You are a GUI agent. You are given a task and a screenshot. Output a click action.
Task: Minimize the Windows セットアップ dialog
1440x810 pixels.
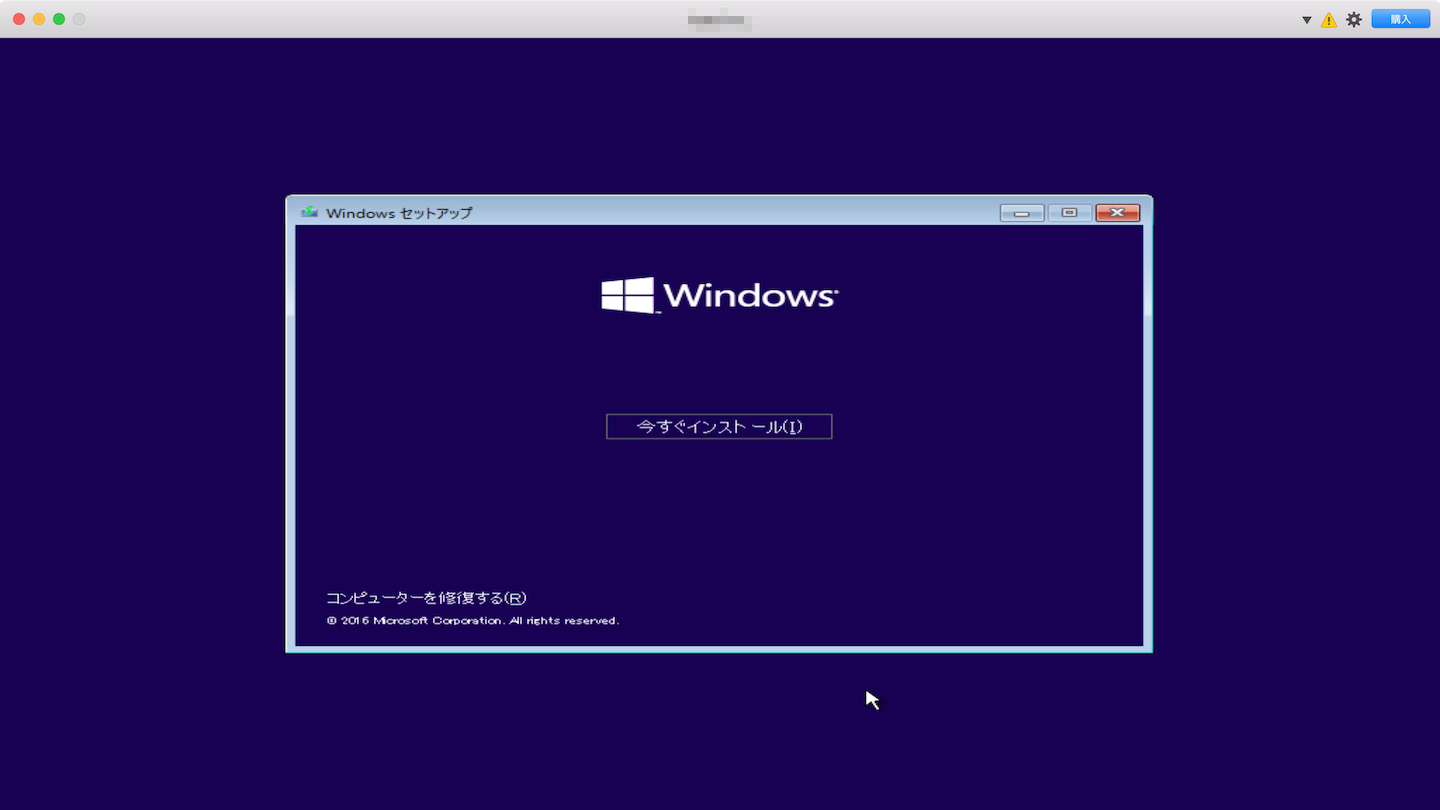click(x=1022, y=213)
